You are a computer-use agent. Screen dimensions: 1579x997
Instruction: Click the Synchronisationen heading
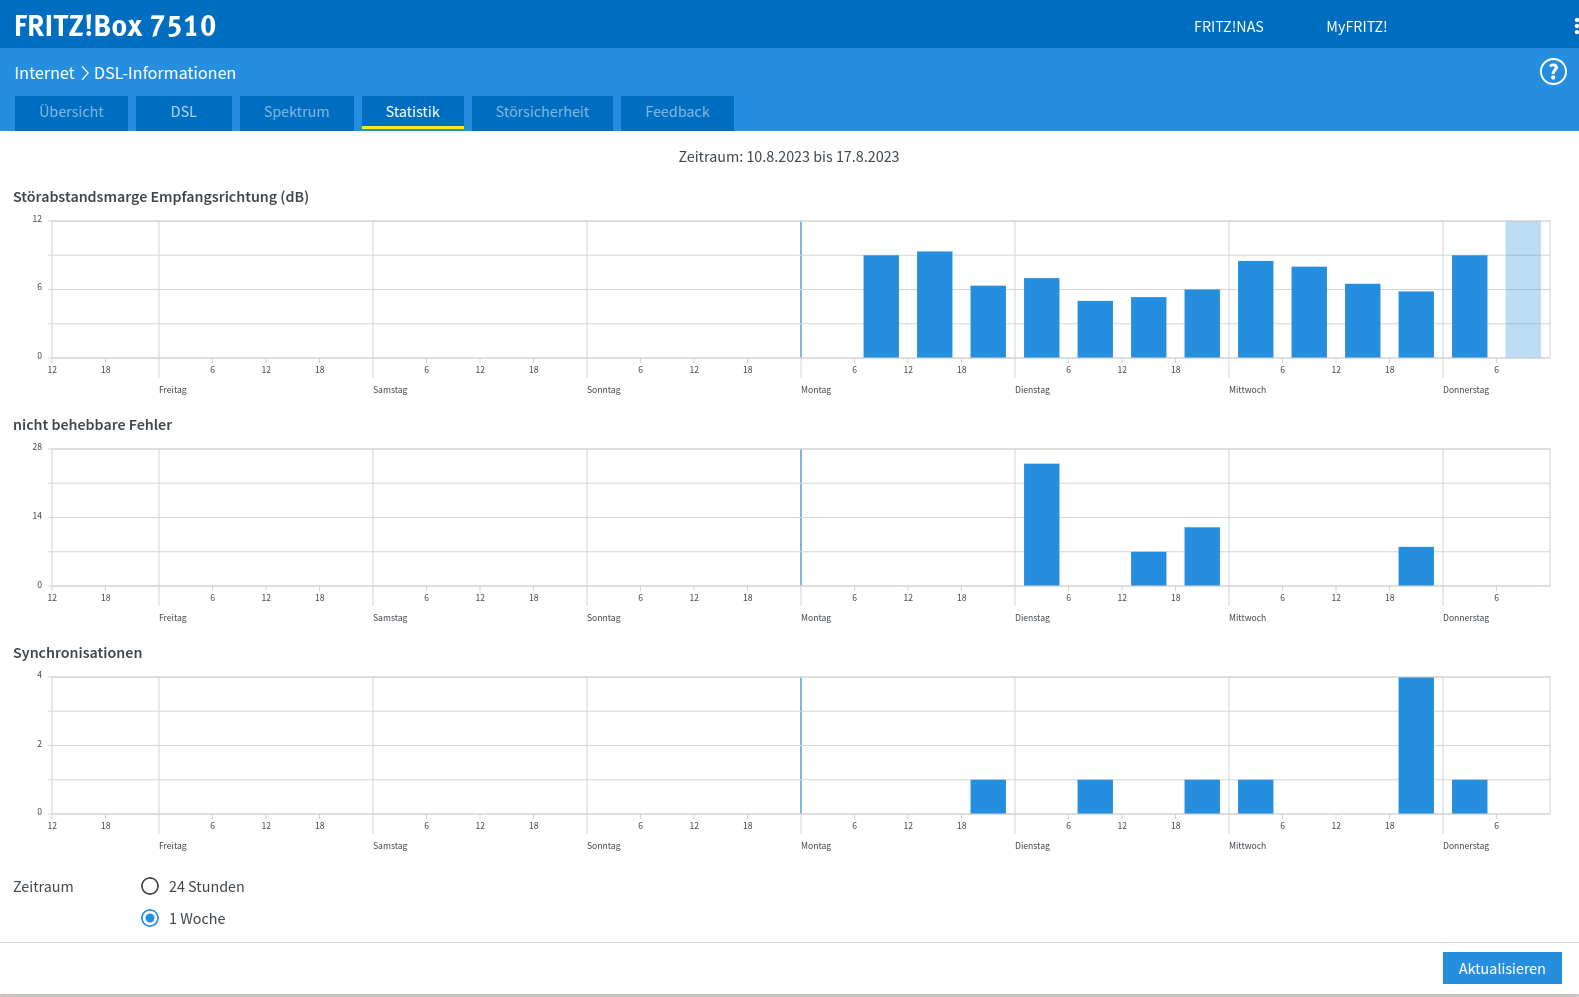click(77, 653)
